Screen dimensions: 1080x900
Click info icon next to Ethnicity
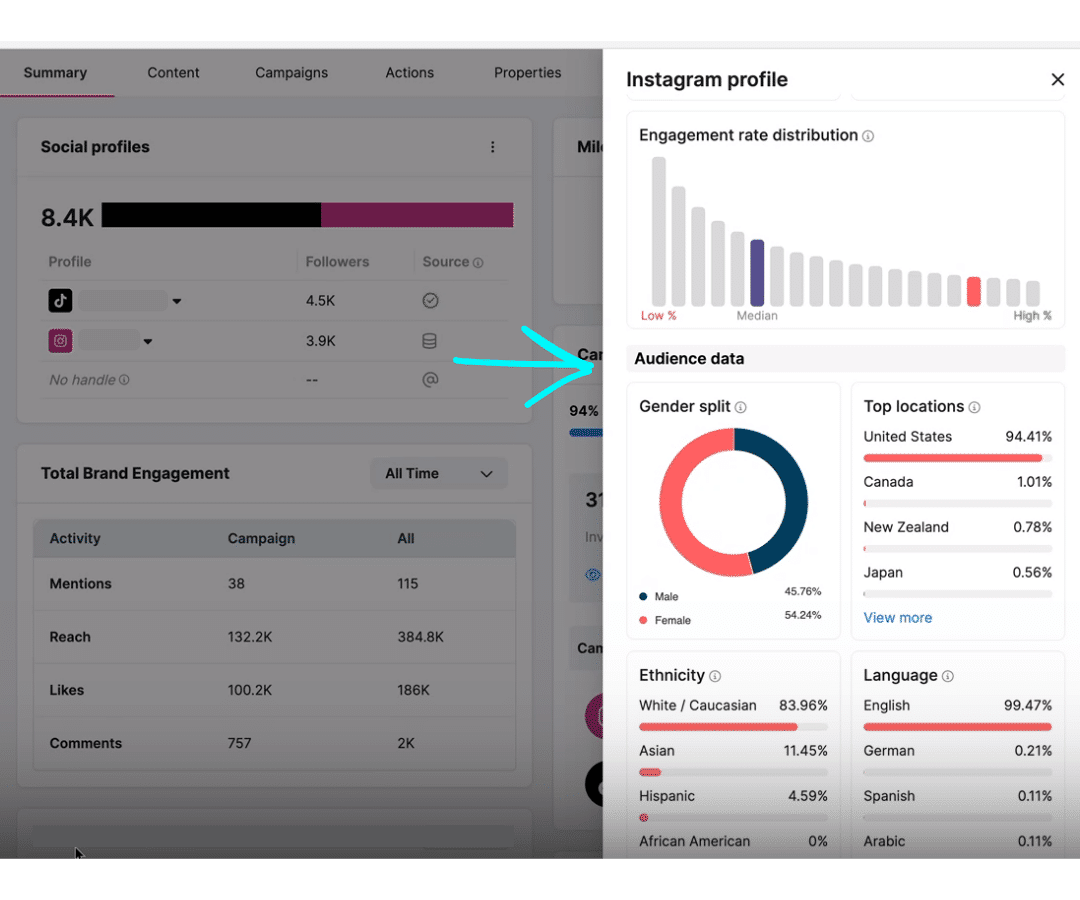715,676
